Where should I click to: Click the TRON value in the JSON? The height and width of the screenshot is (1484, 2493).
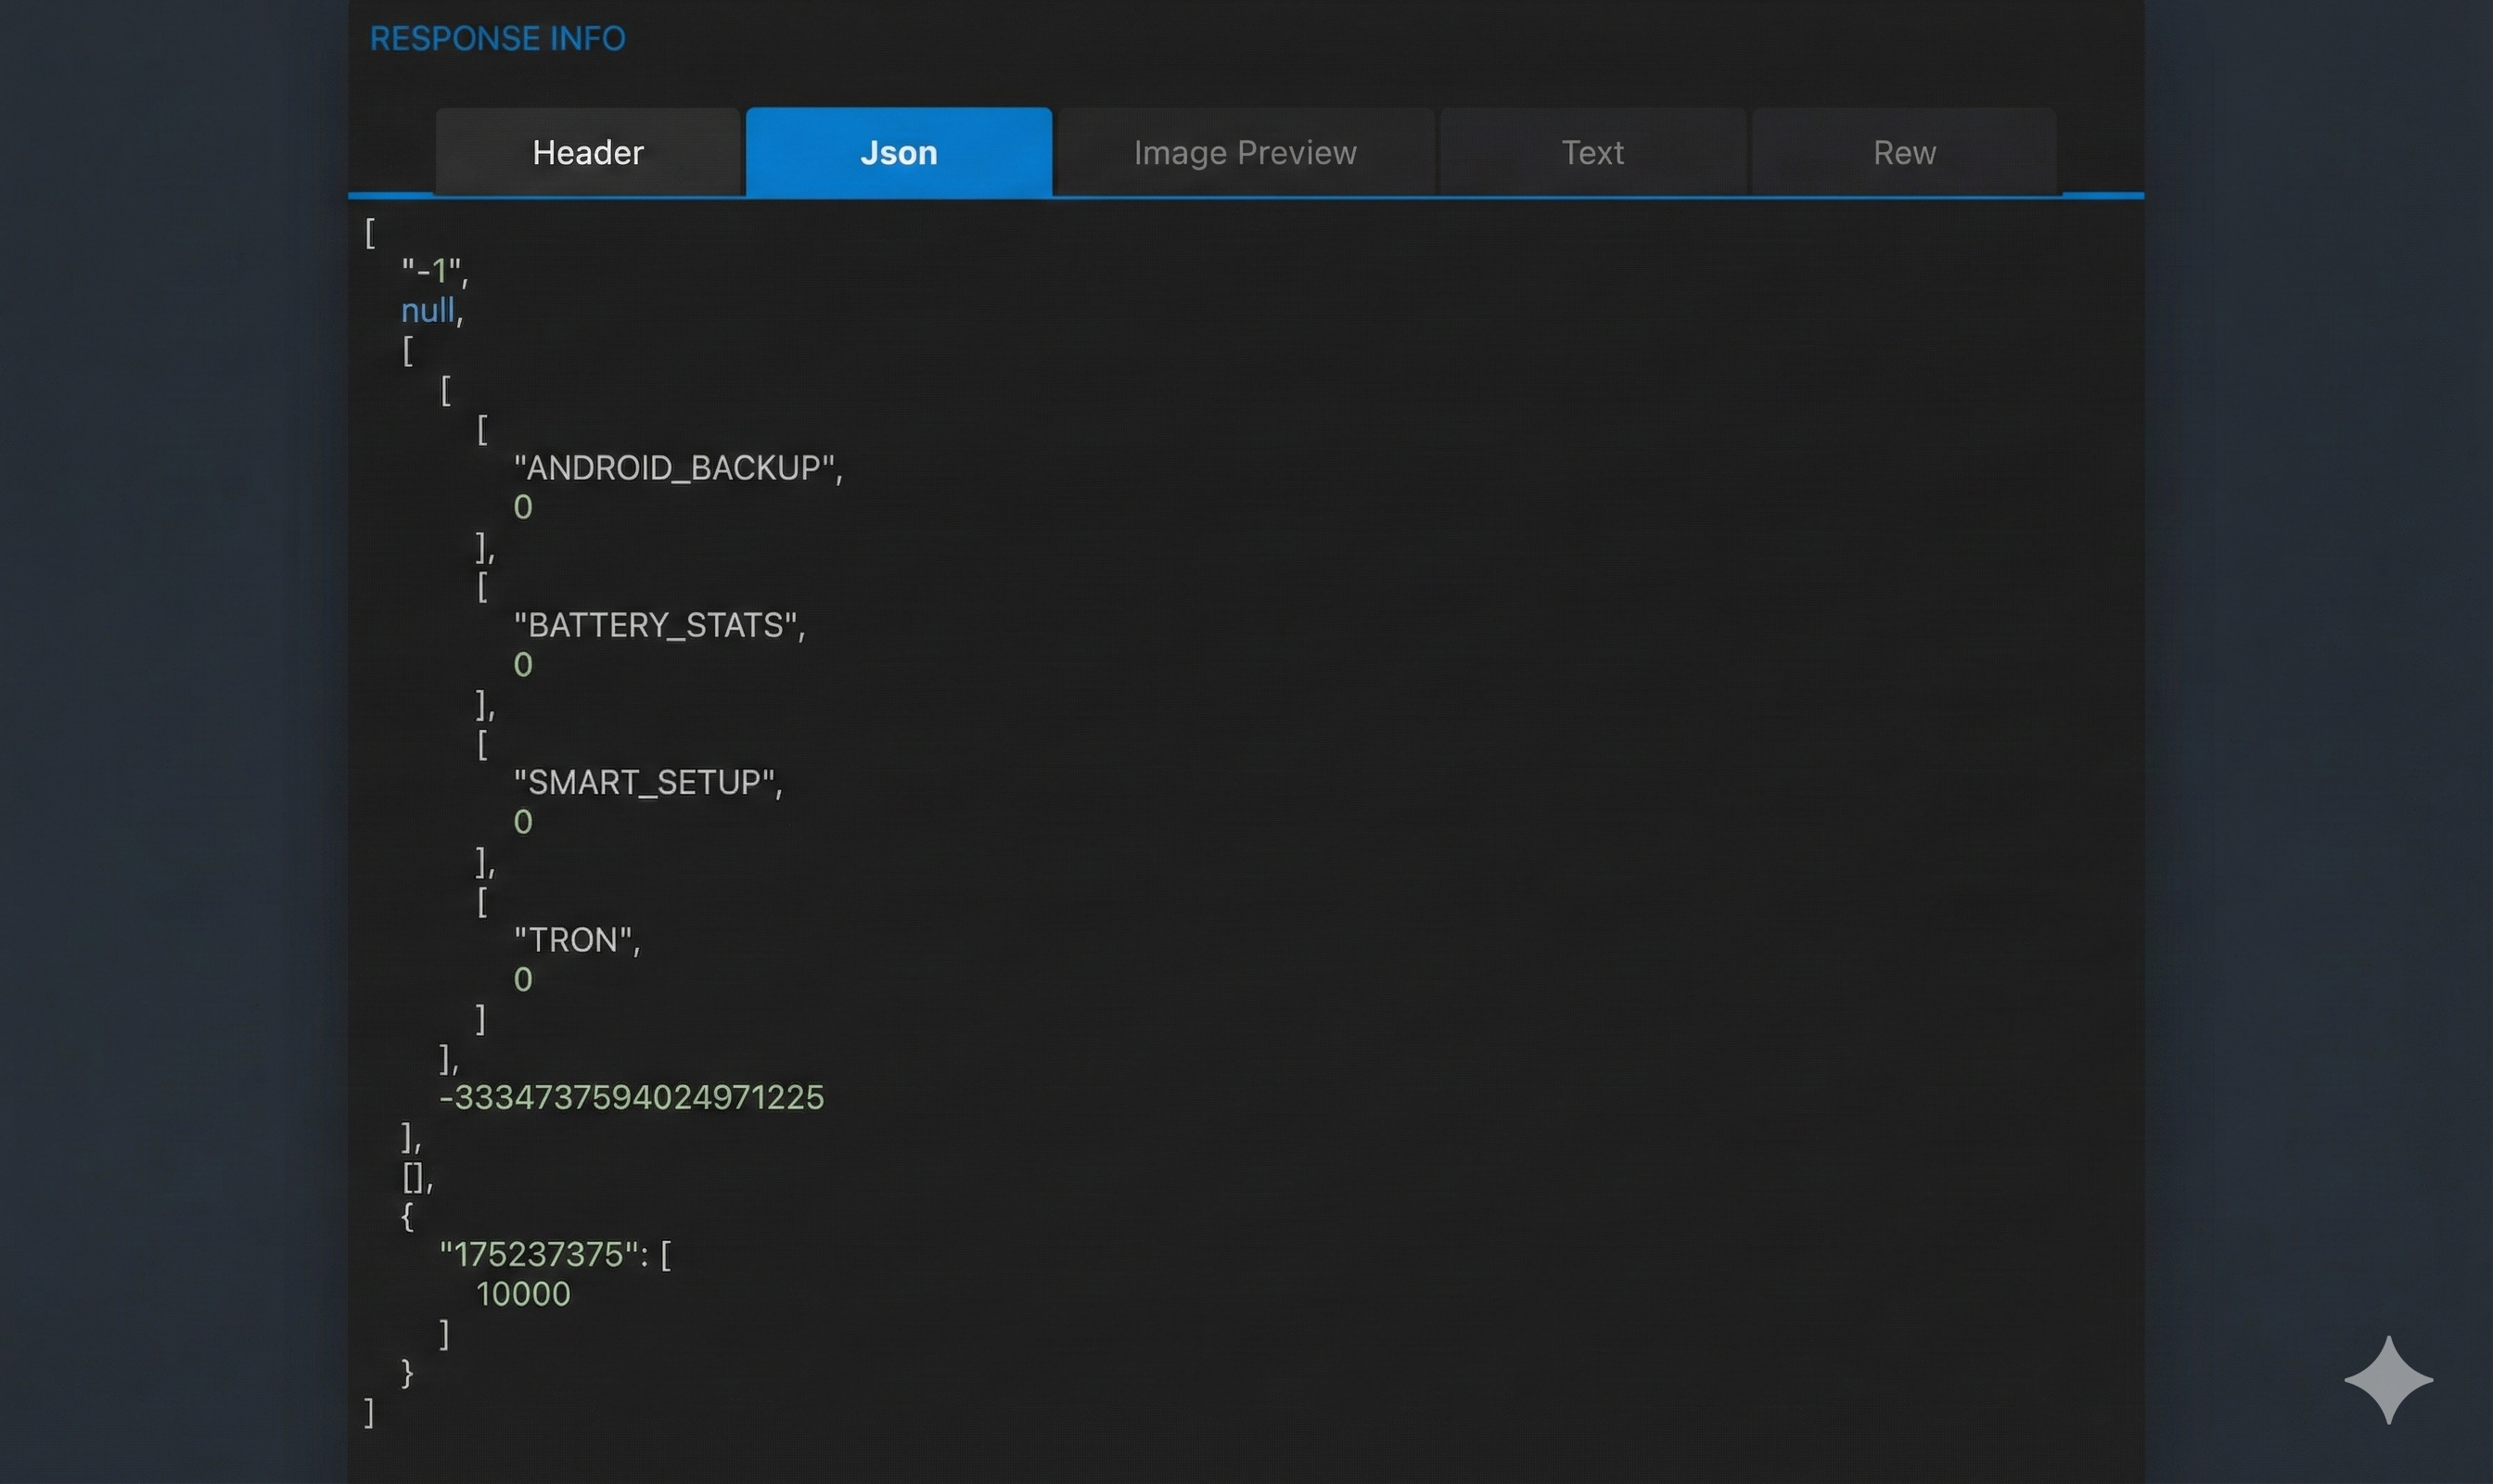coord(575,938)
